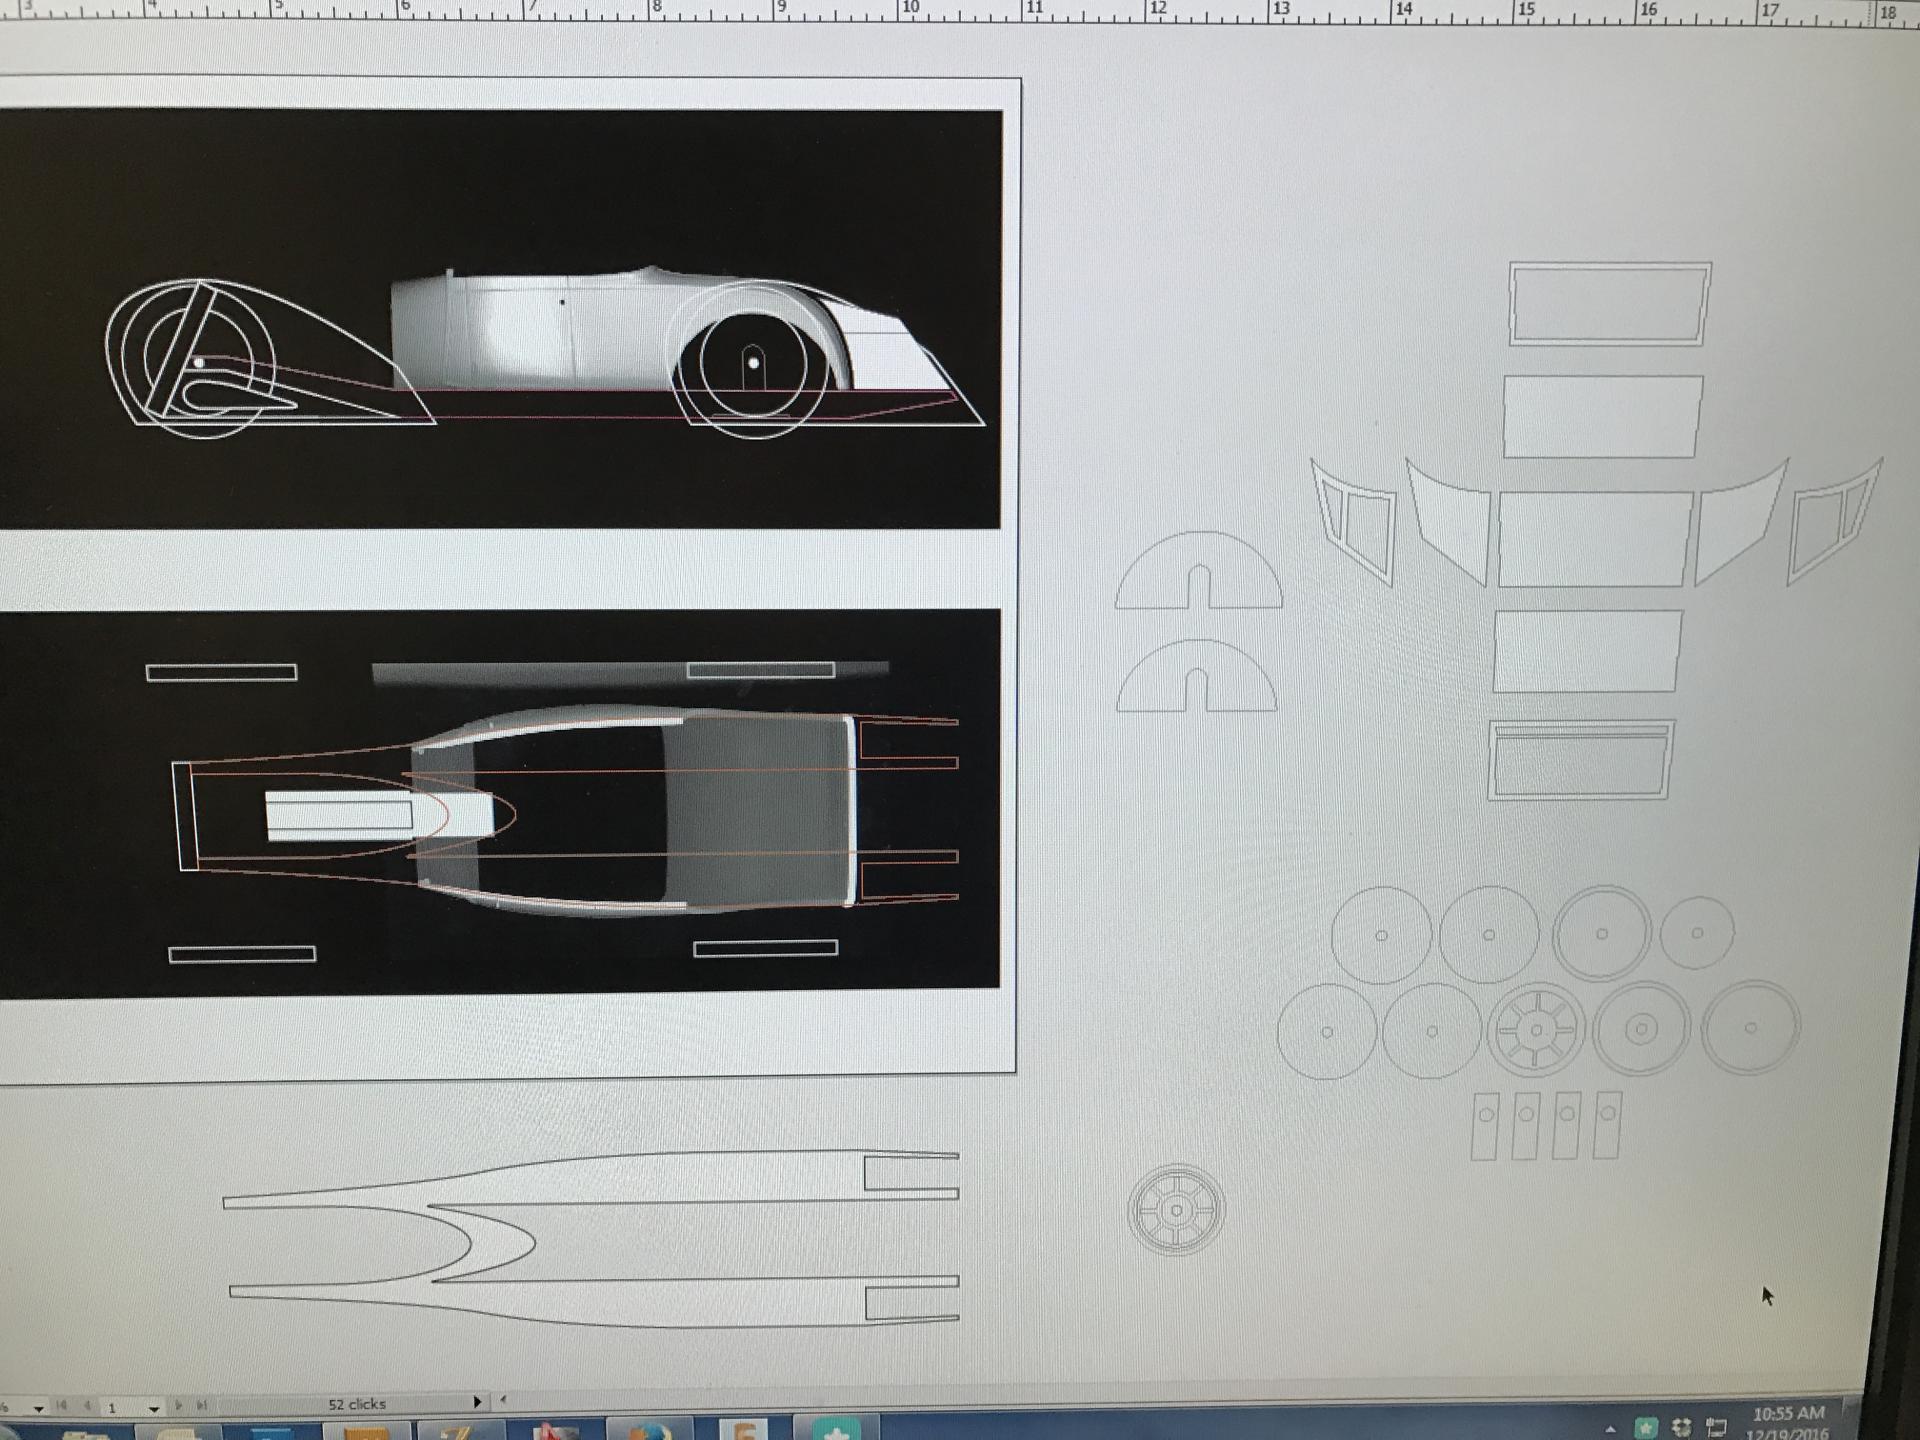Click the black arrow right of 52 clicks
The width and height of the screenshot is (1920, 1440).
tap(477, 1402)
